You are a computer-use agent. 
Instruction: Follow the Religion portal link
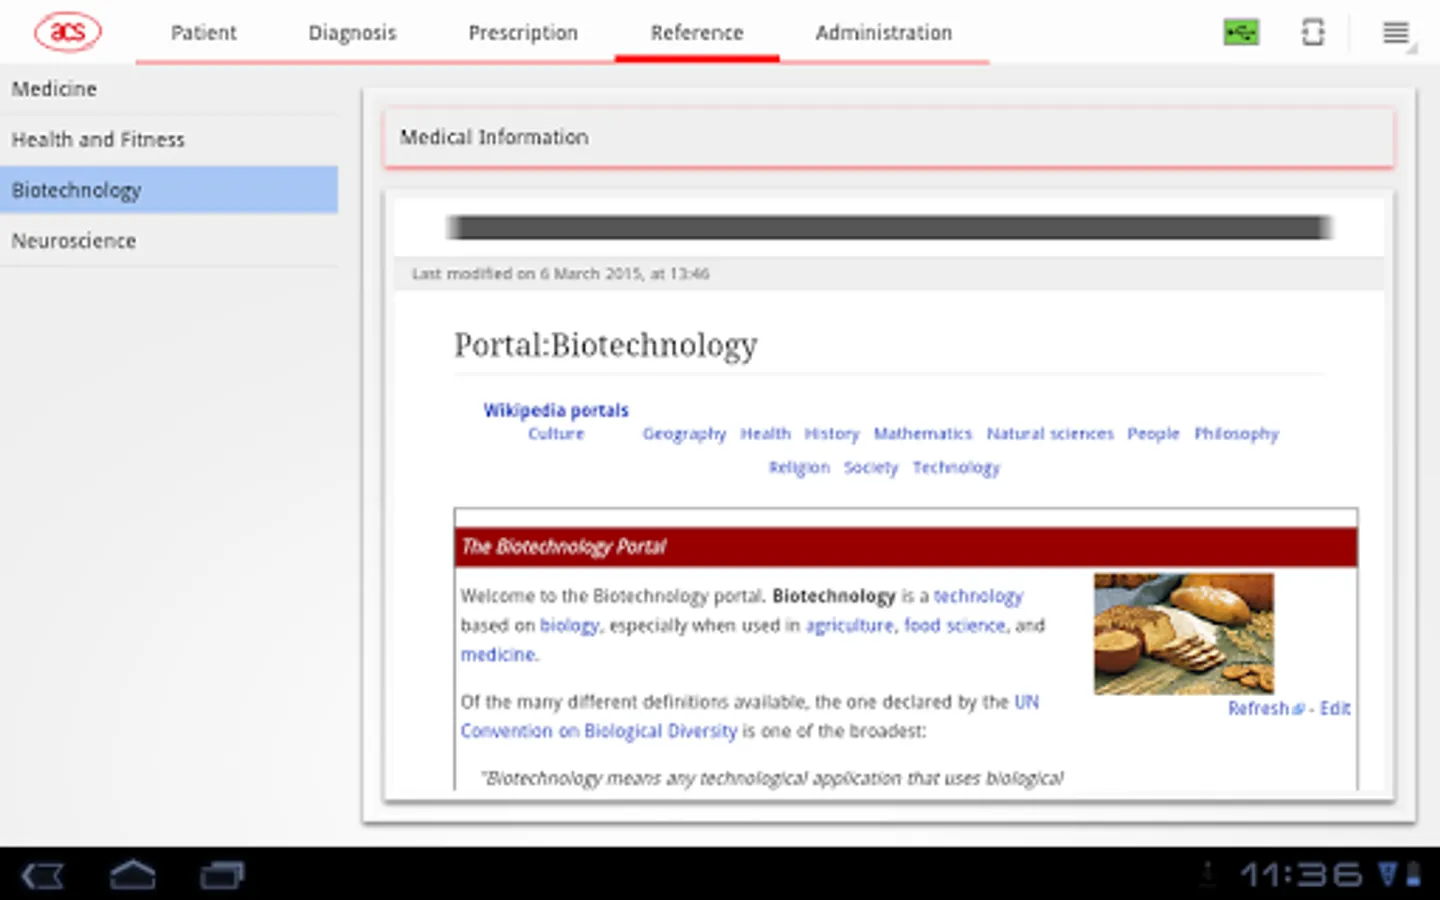click(x=799, y=467)
